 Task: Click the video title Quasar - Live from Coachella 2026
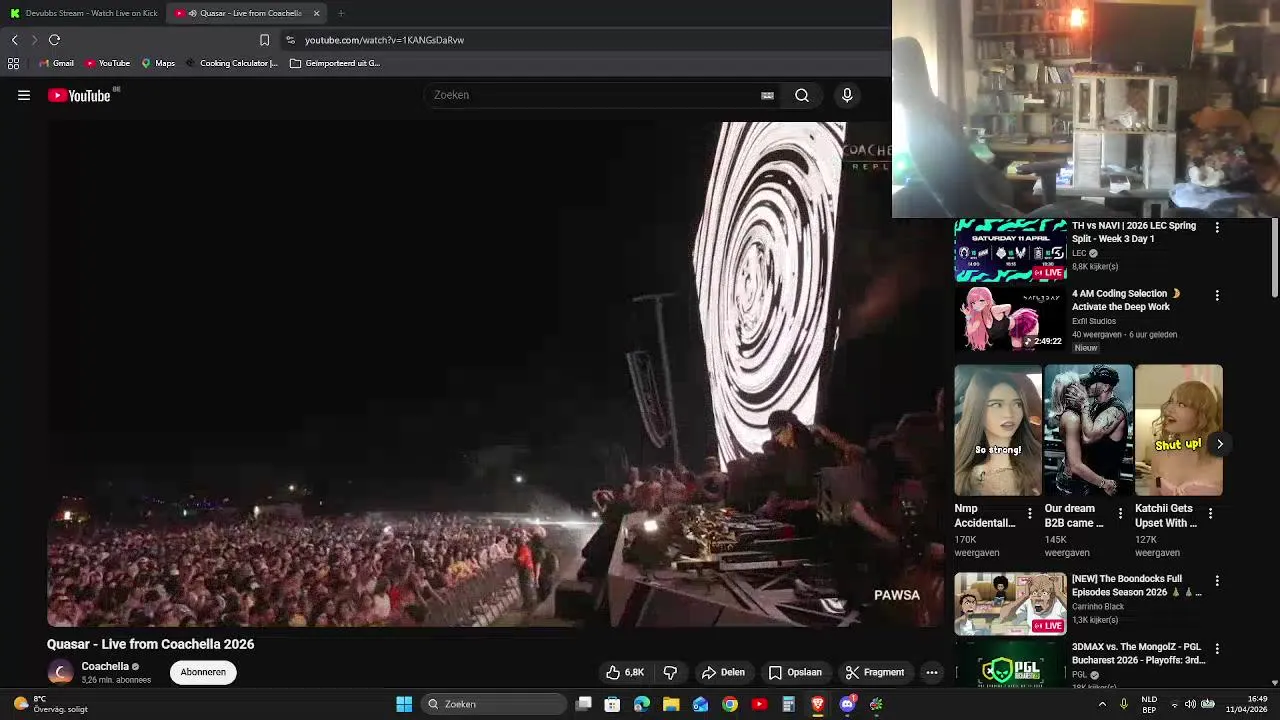150,644
